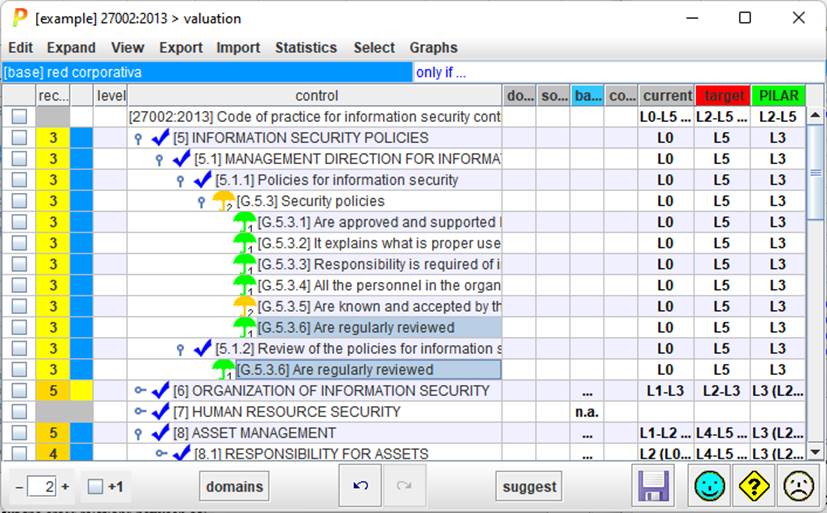Image resolution: width=827 pixels, height=513 pixels.
Task: Tick the checkbox in the [5.1.2] Review row
Action: point(20,349)
